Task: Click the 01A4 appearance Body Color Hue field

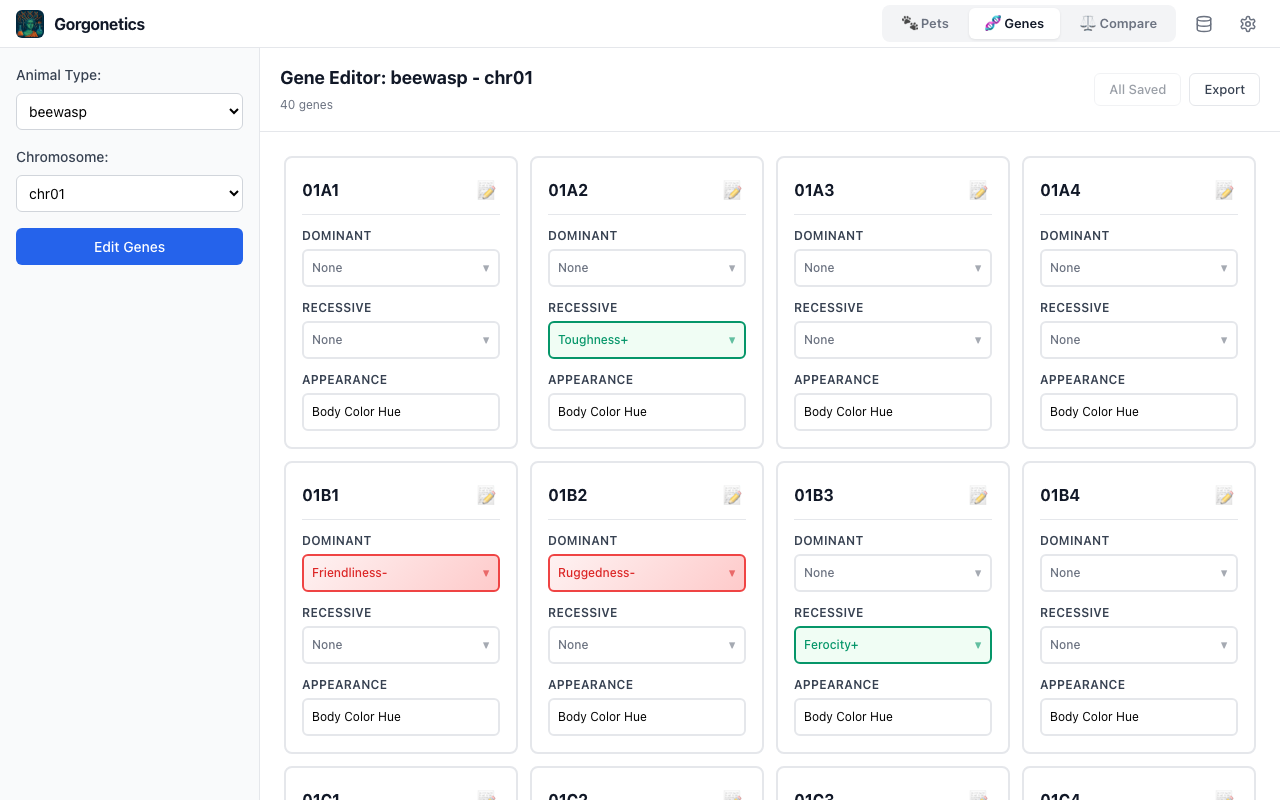Action: tap(1139, 412)
